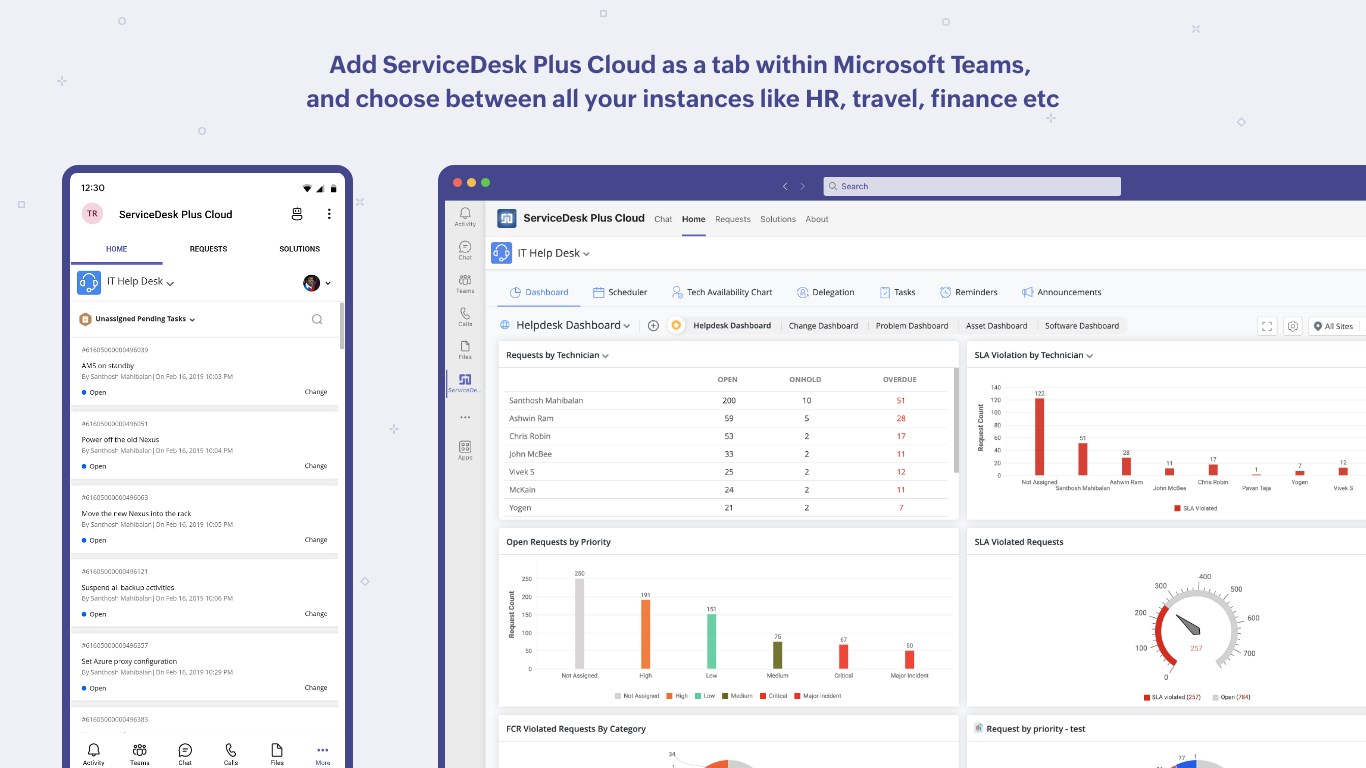This screenshot has width=1366, height=768.
Task: Tap the mobile REQUESTS tab
Action: pos(208,249)
